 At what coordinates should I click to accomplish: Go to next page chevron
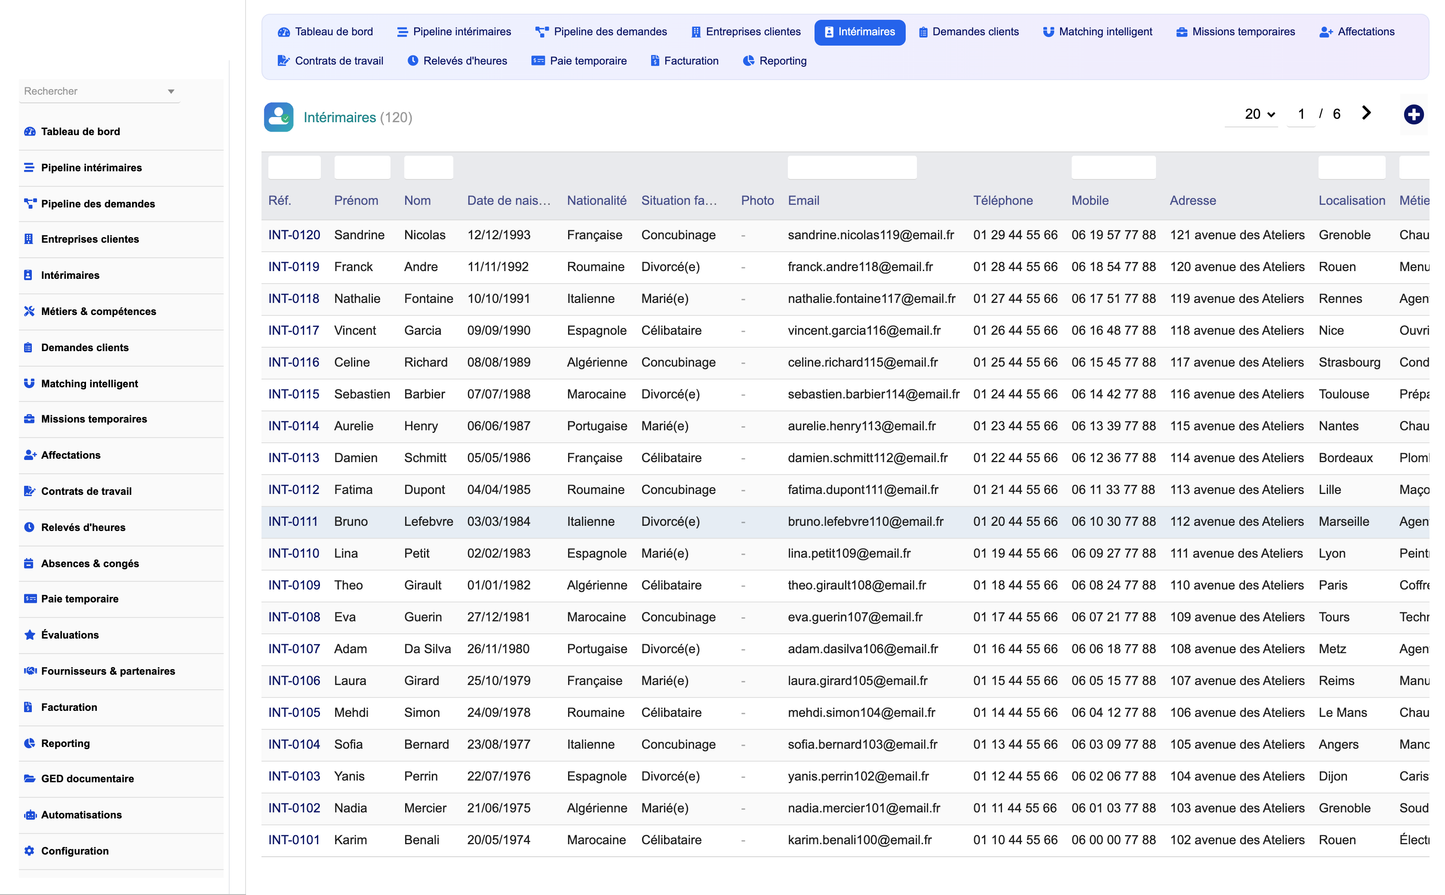[1366, 113]
